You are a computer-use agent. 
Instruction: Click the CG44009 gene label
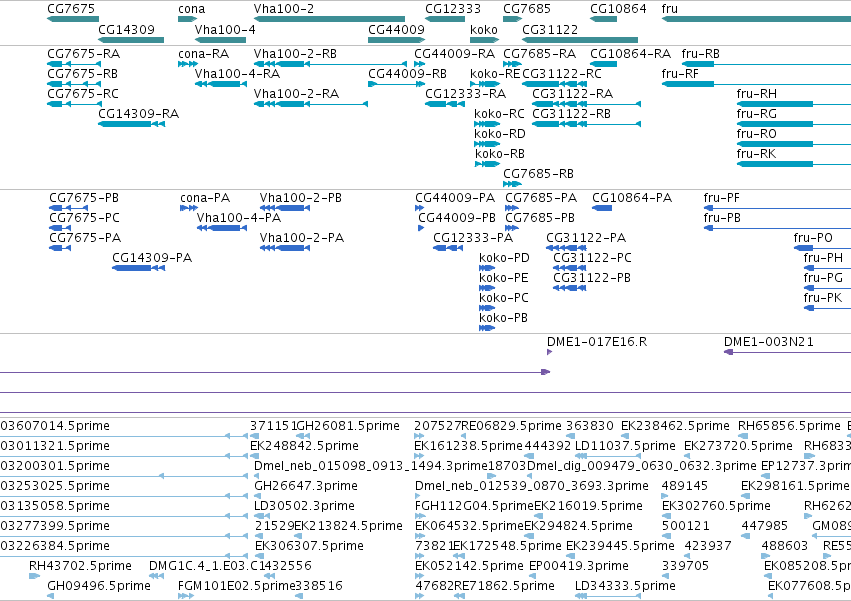tap(396, 29)
